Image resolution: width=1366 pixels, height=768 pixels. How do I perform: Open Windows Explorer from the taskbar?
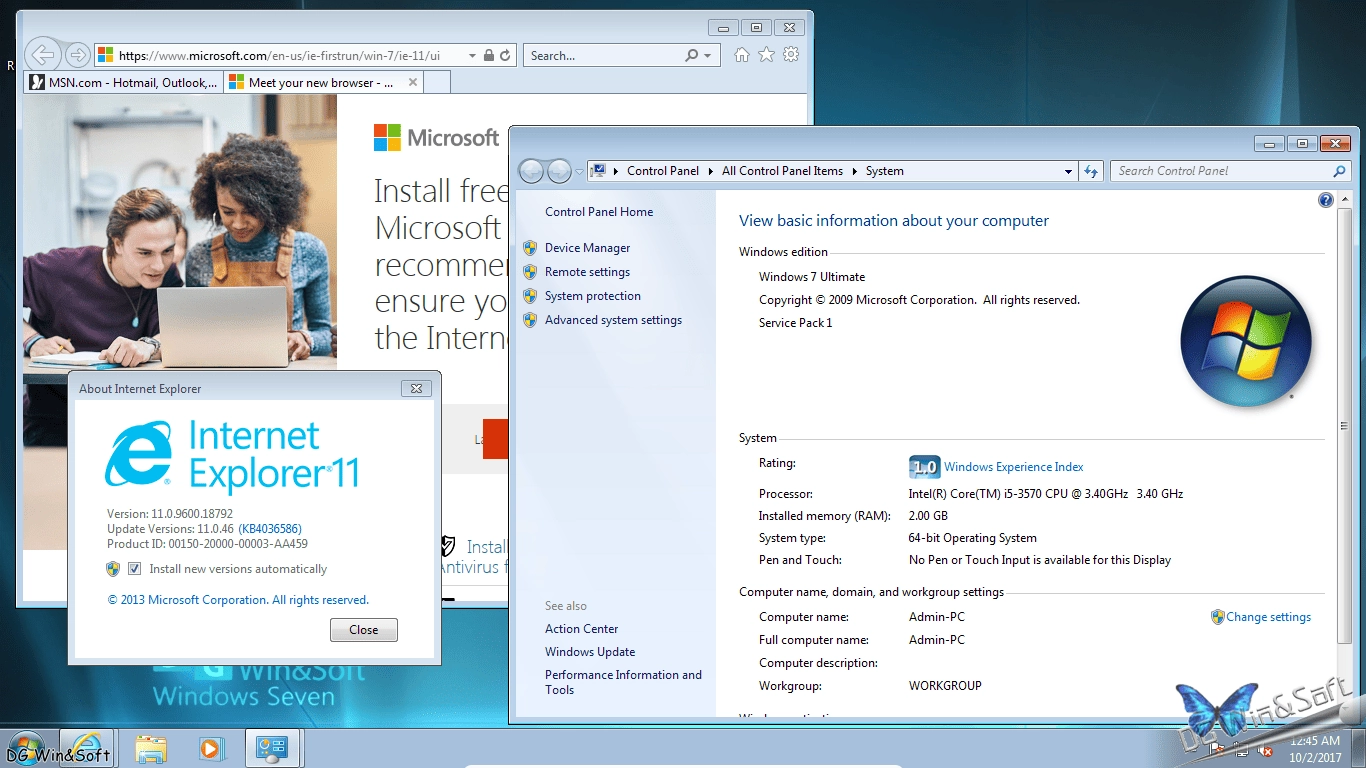151,748
